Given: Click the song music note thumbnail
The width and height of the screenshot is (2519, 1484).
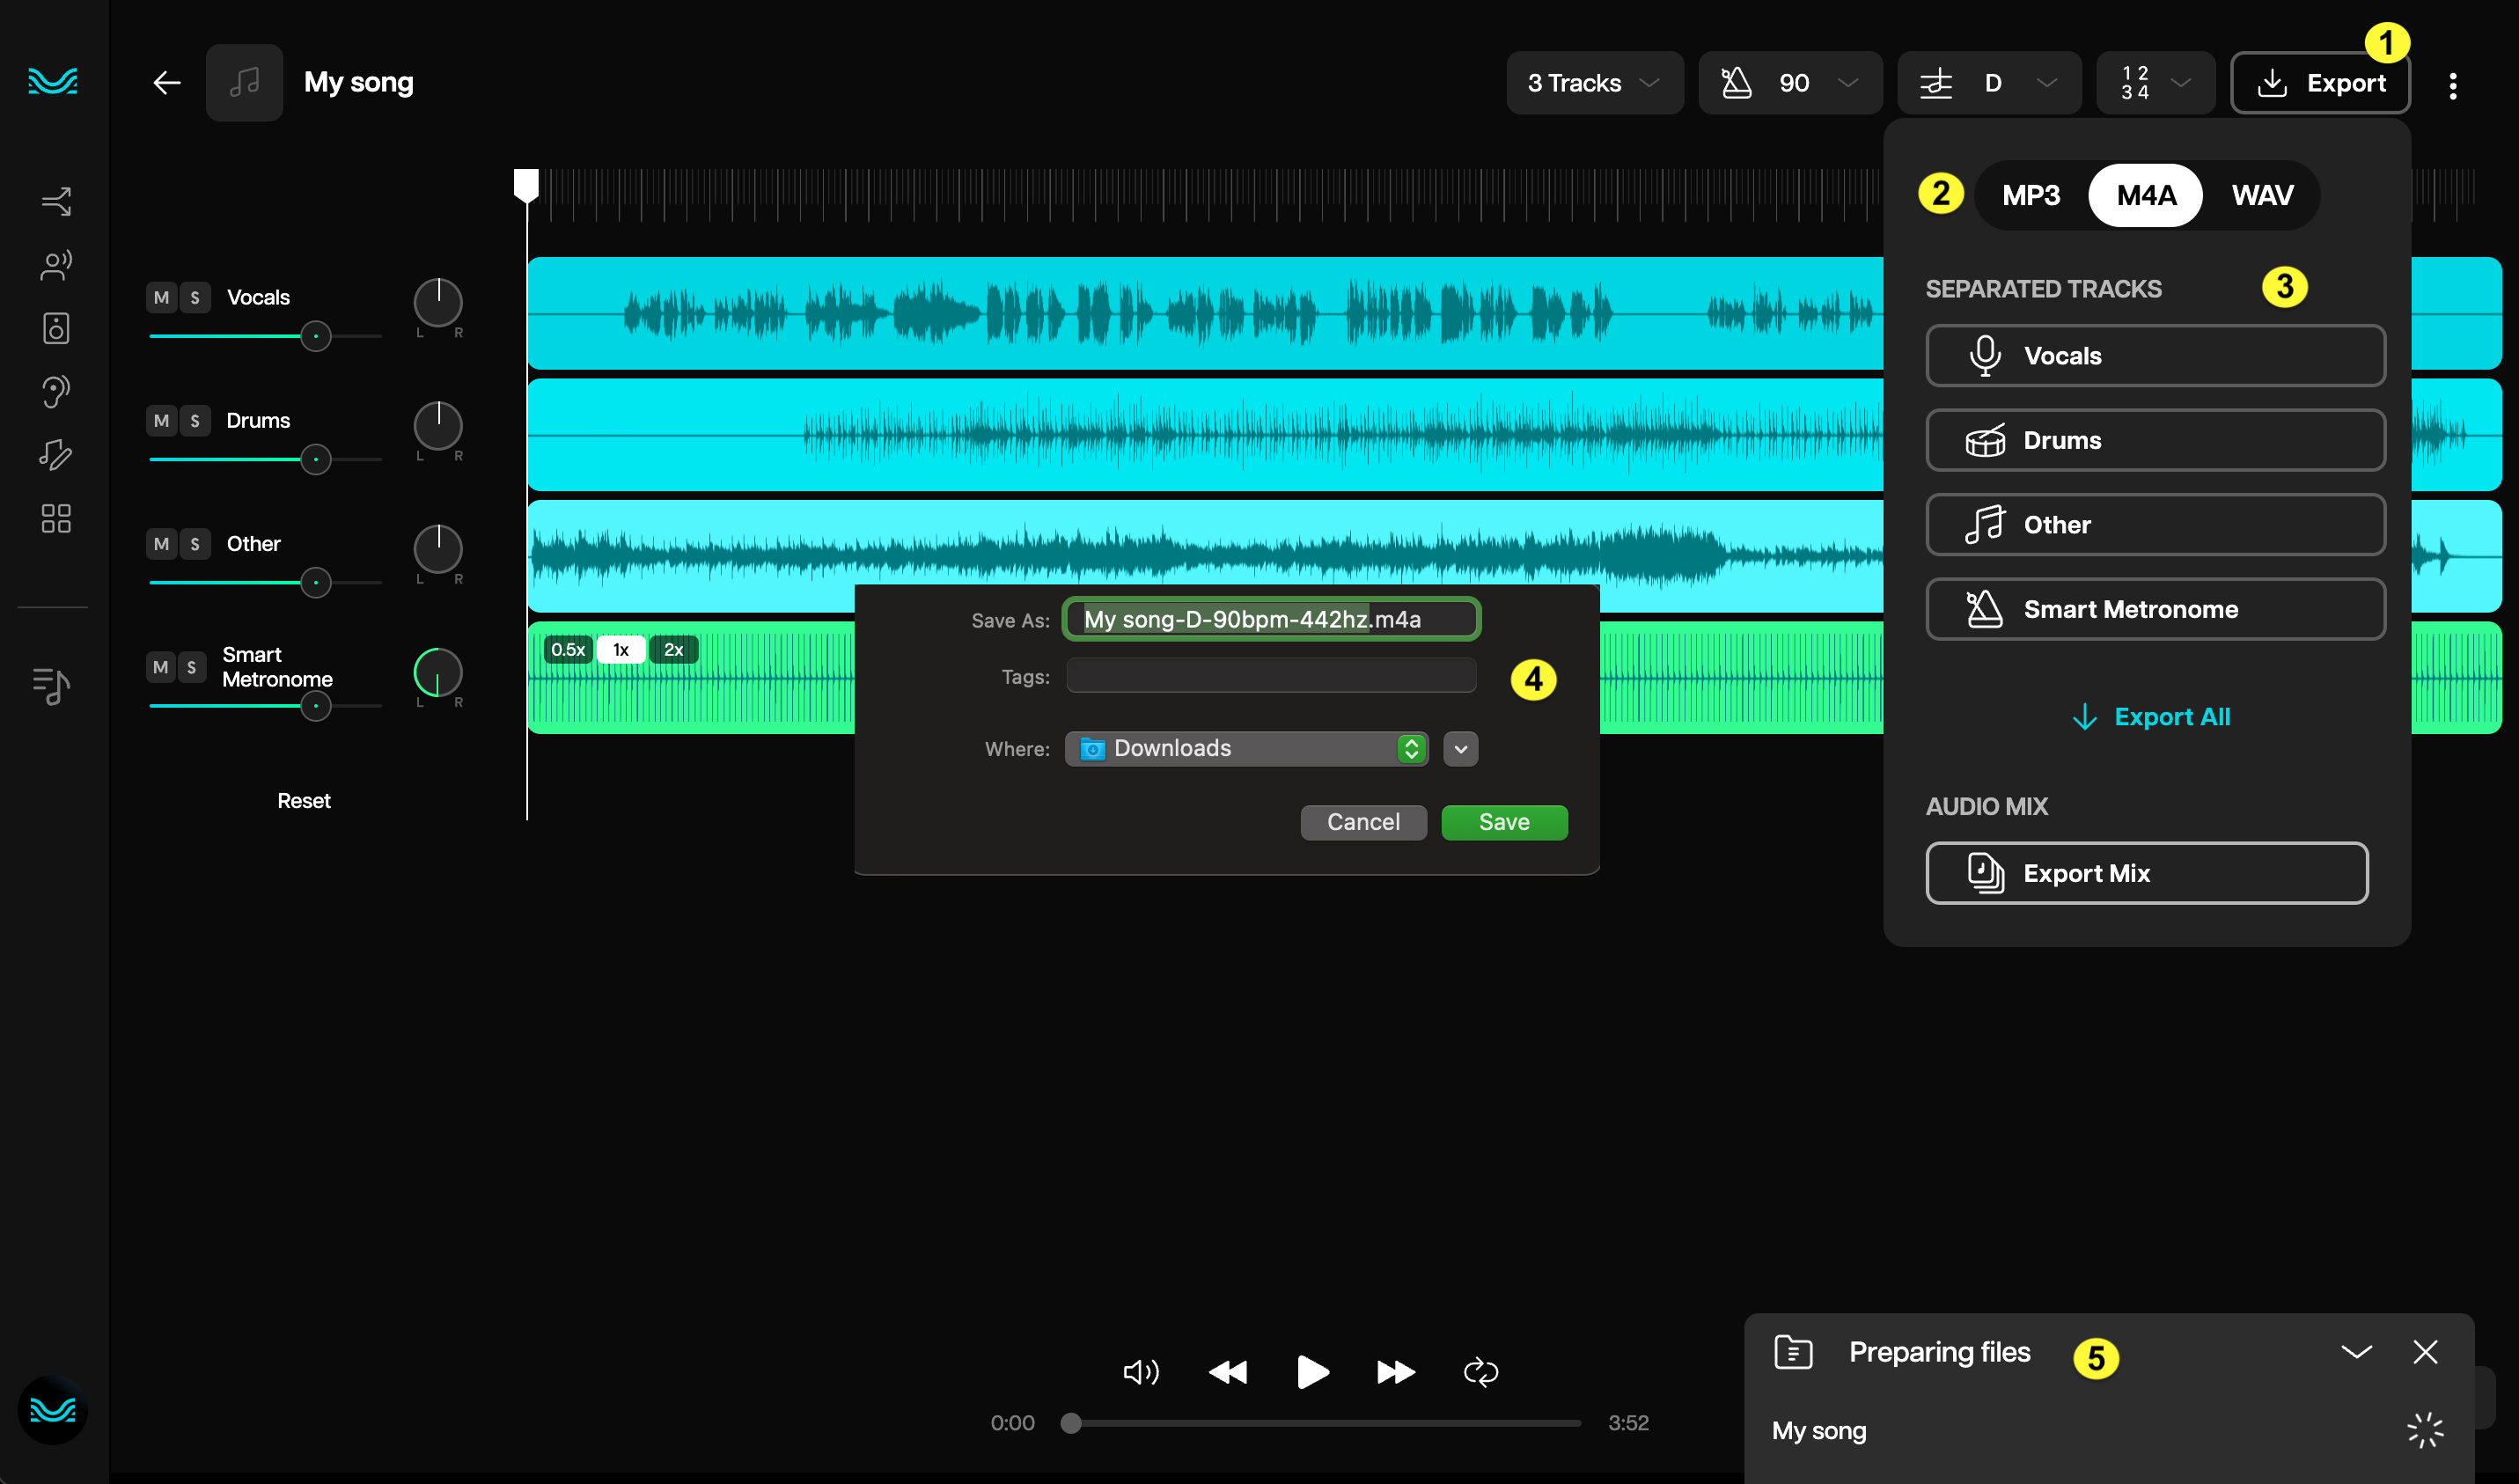Looking at the screenshot, I should [244, 82].
